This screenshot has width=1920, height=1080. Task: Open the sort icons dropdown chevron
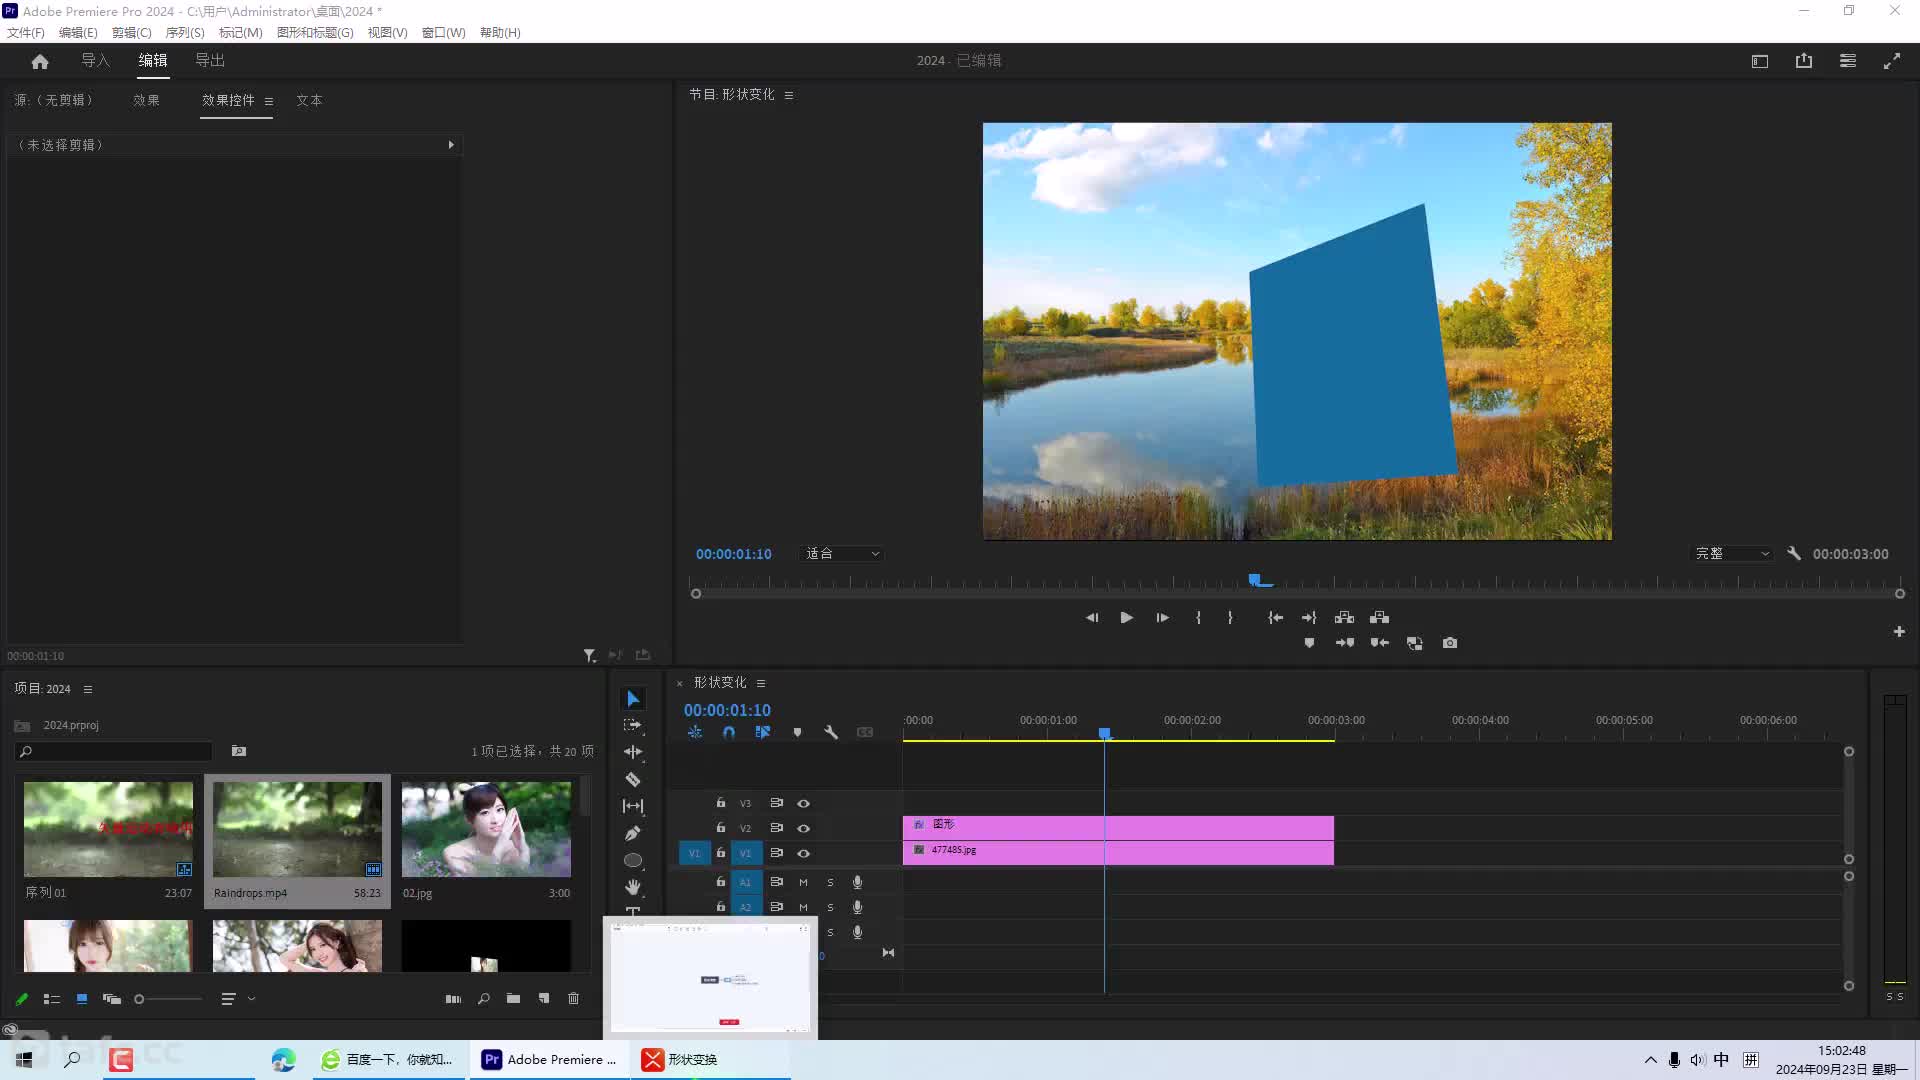[x=251, y=999]
